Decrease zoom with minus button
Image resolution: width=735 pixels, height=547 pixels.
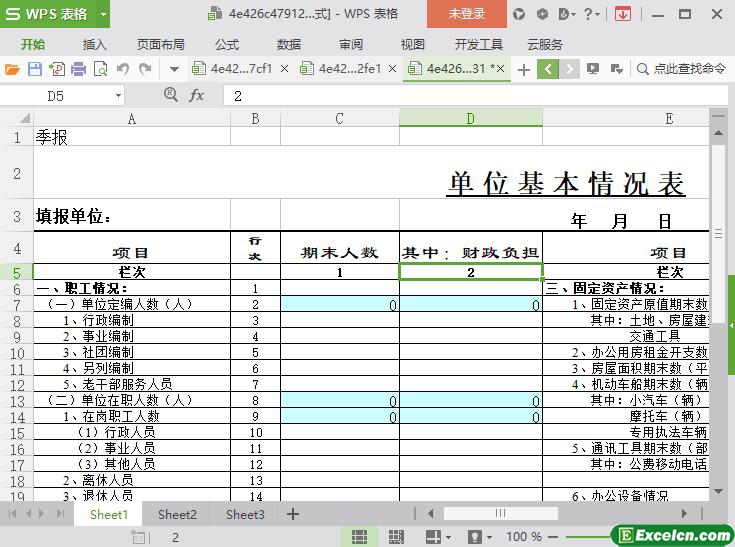point(553,537)
